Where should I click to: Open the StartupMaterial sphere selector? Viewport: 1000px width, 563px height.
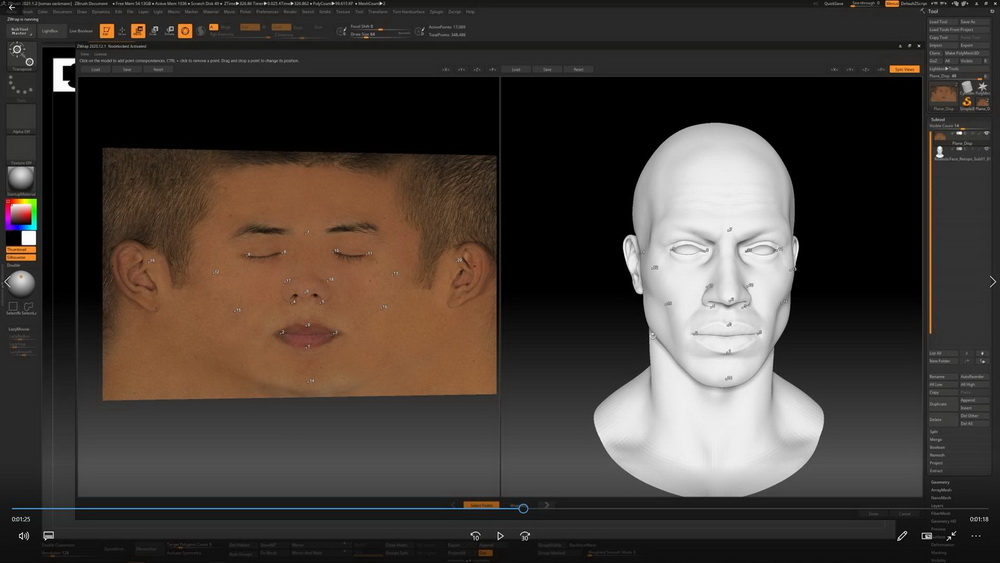(21, 181)
